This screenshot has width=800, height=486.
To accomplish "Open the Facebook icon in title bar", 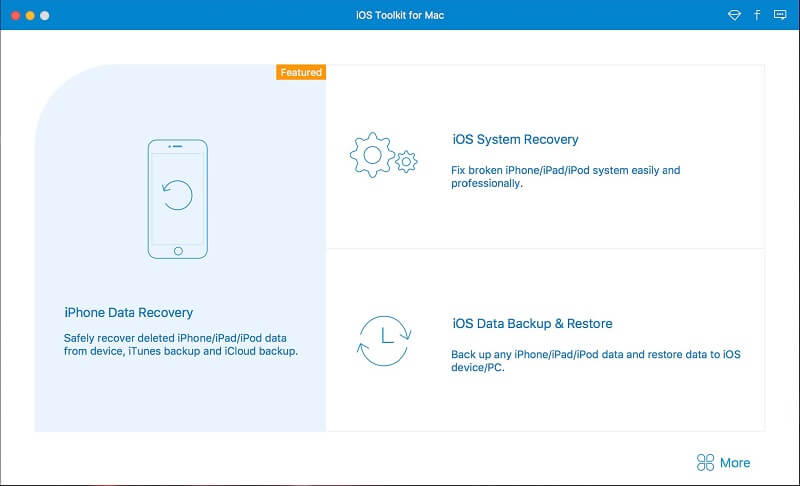I will click(757, 15).
